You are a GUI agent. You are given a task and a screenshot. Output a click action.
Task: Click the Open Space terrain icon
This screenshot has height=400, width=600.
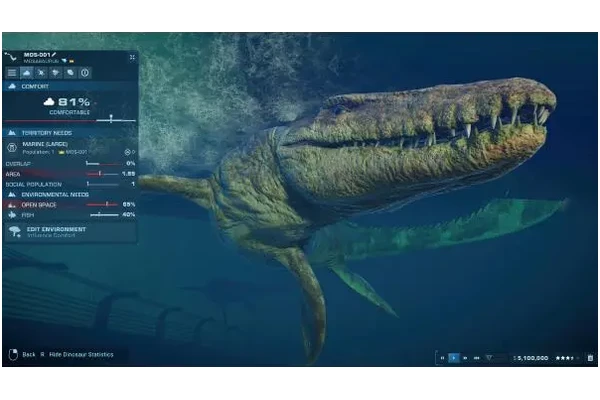pyautogui.click(x=12, y=205)
